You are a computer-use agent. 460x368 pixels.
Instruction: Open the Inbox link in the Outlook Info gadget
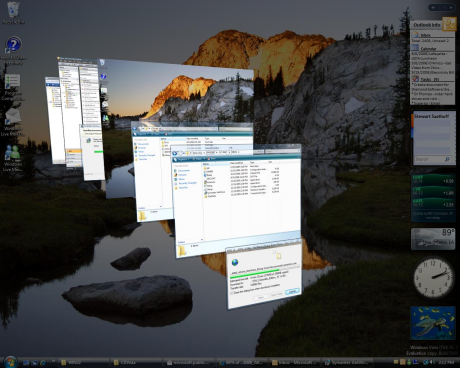[x=425, y=35]
